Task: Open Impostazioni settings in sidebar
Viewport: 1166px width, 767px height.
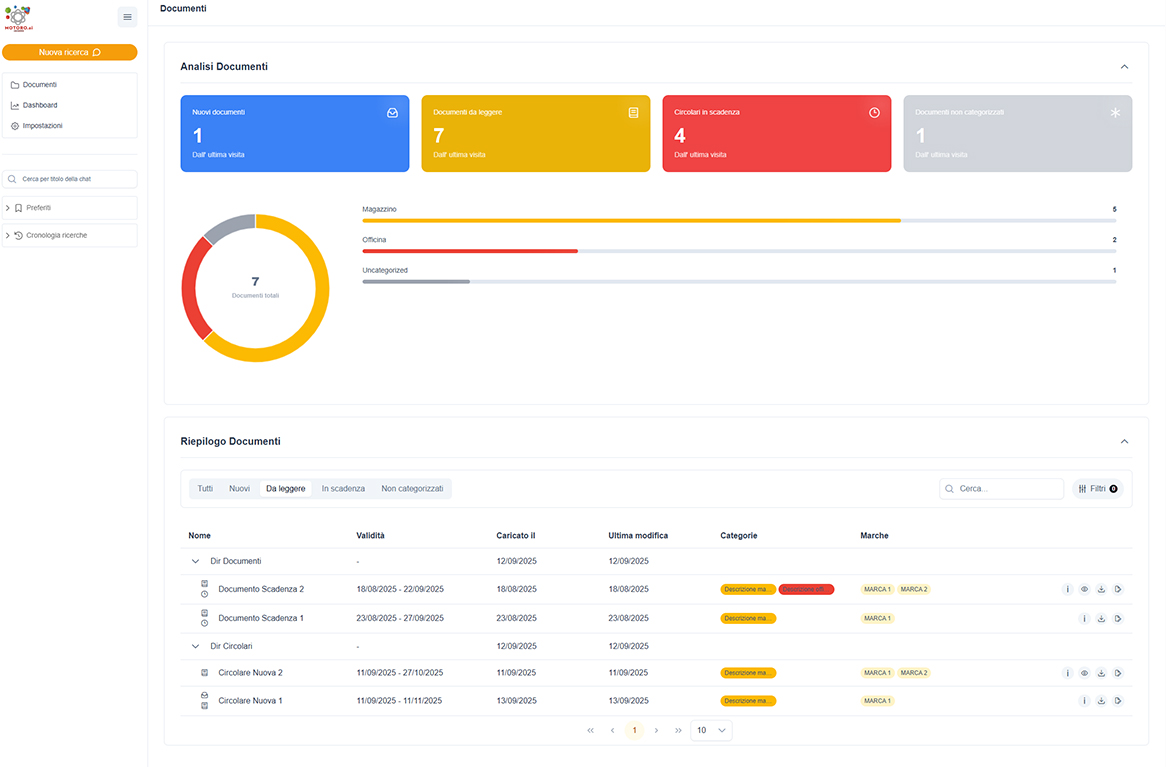Action: point(42,126)
